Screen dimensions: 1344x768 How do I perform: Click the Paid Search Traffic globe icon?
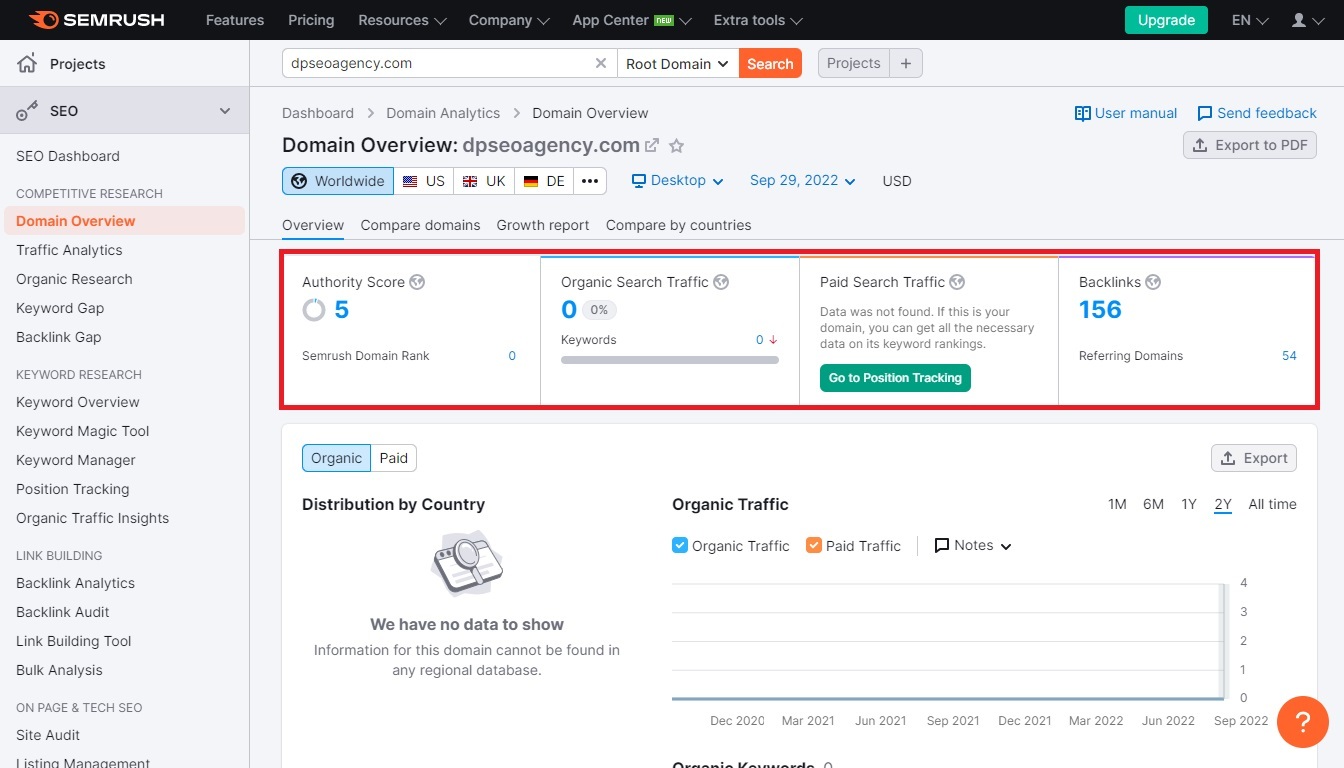click(x=957, y=282)
